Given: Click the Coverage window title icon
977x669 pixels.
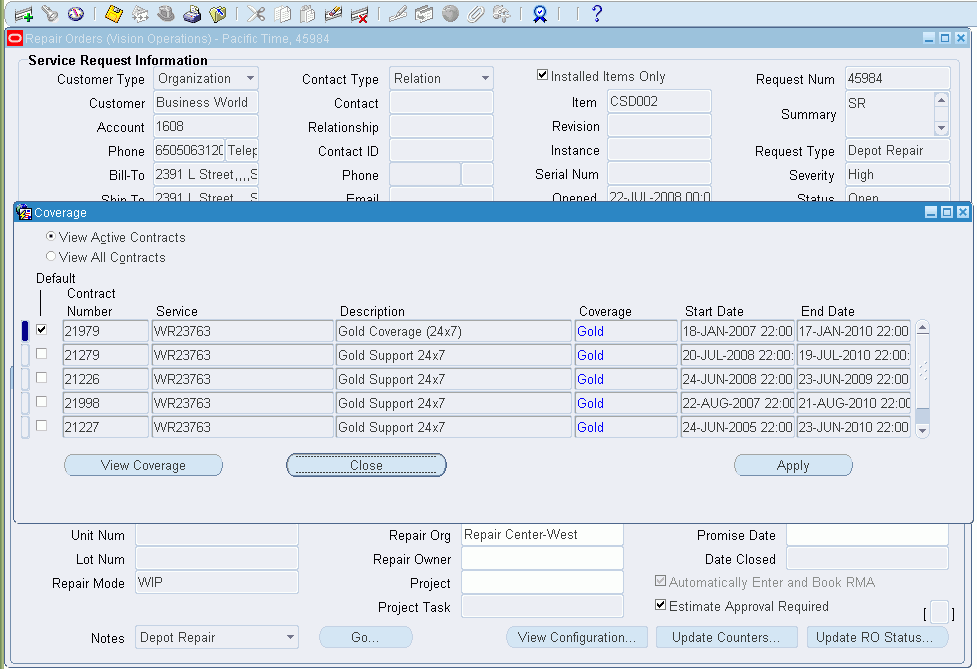Looking at the screenshot, I should click(x=24, y=212).
